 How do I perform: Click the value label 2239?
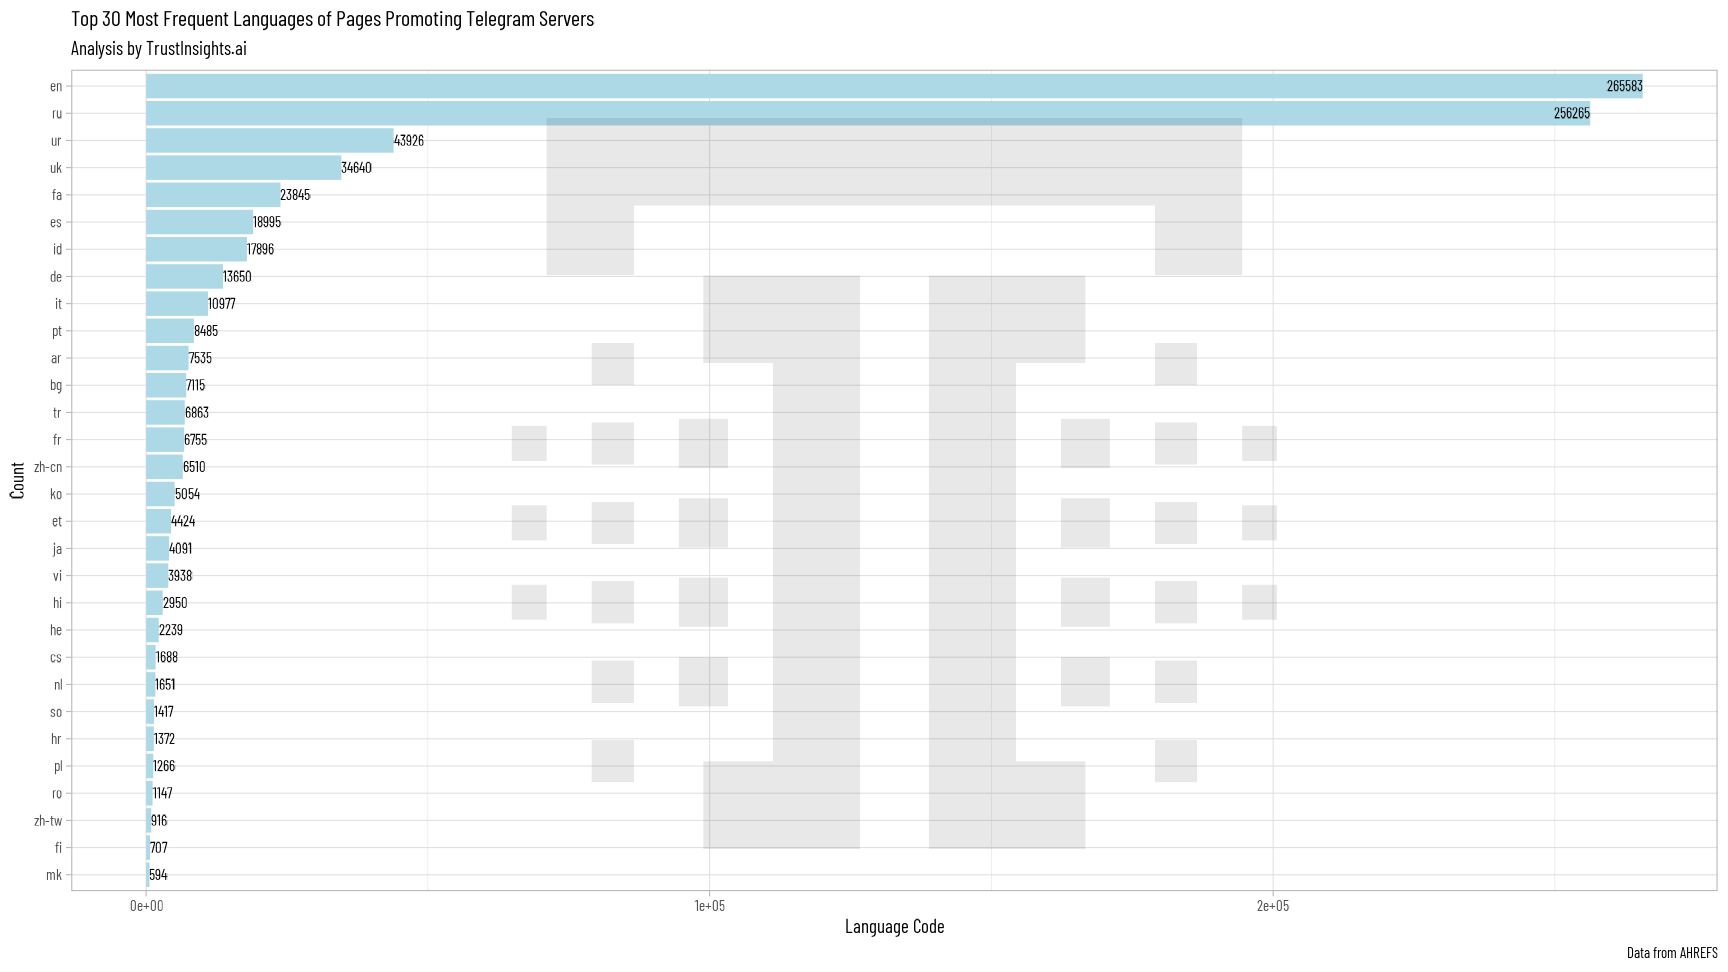[171, 629]
